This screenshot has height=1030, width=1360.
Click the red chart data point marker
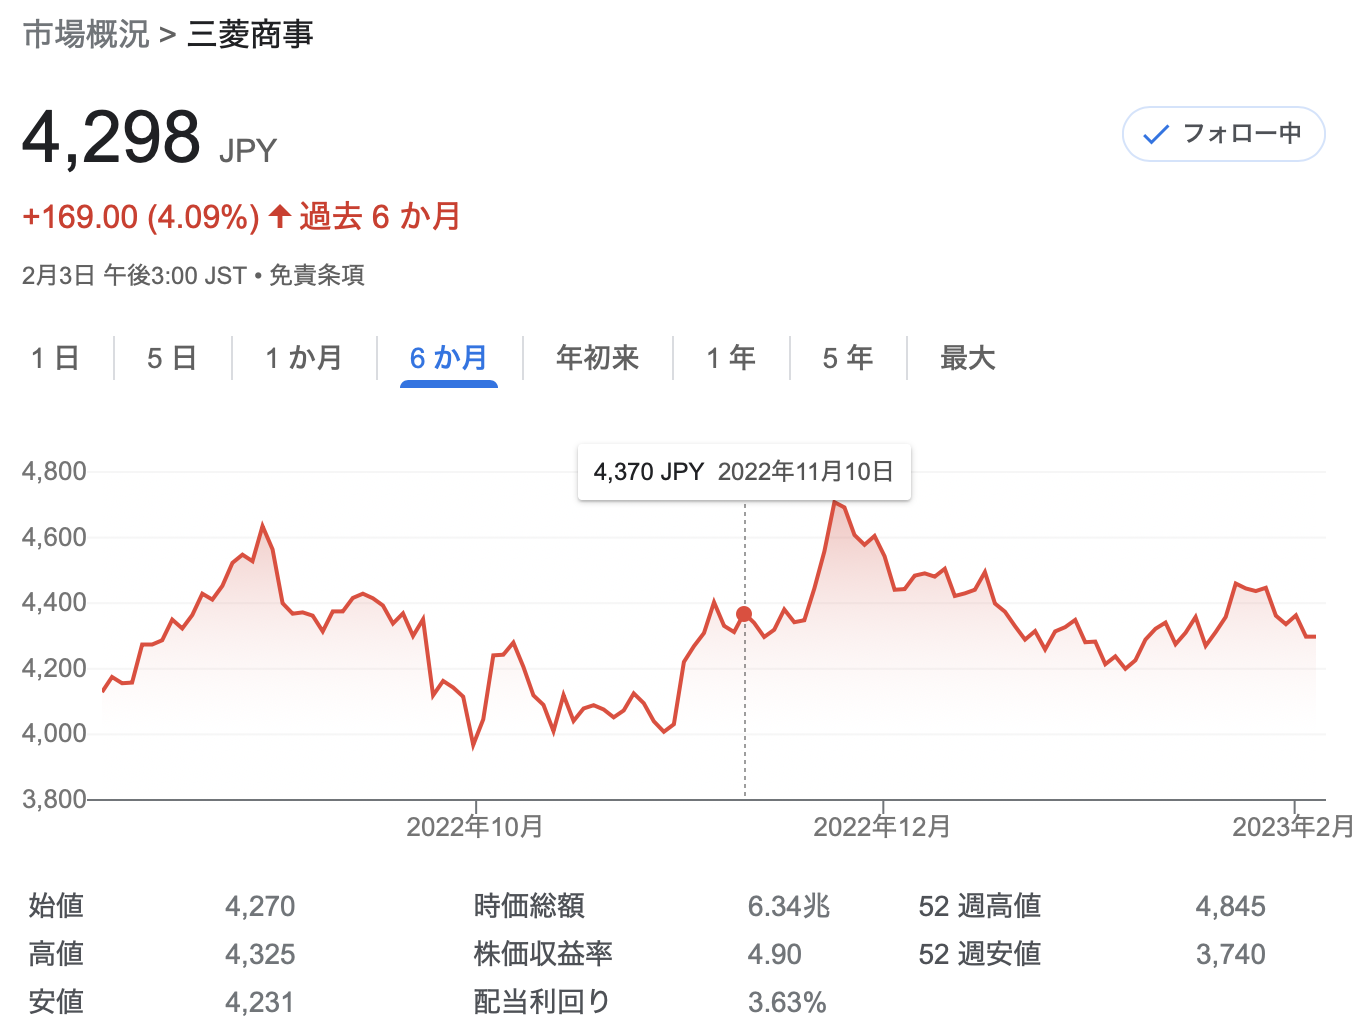click(x=744, y=614)
